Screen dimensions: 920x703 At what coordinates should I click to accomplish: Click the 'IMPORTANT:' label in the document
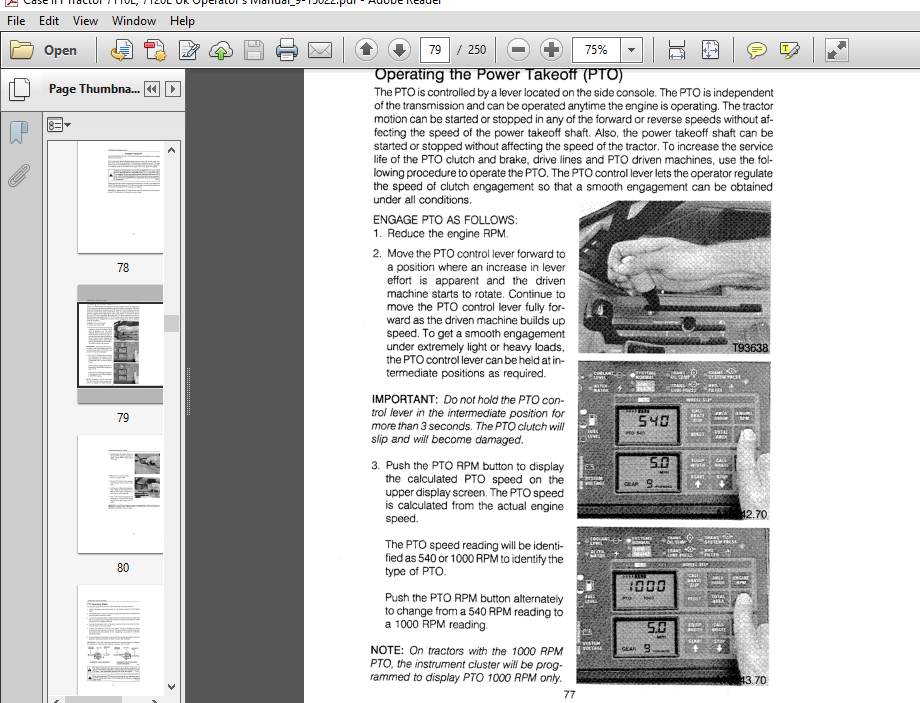click(405, 400)
